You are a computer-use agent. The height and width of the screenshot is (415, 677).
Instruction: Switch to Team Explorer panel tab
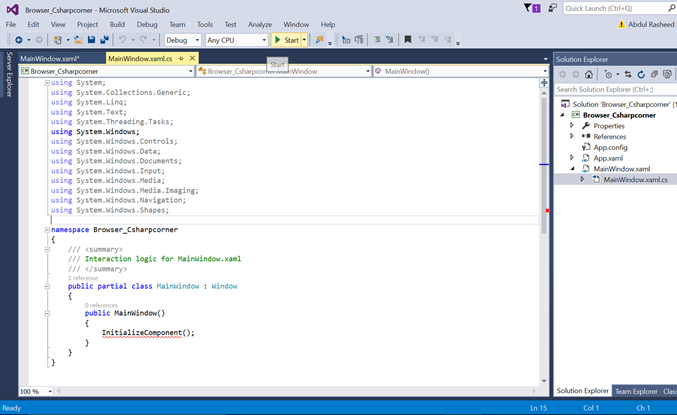[636, 391]
